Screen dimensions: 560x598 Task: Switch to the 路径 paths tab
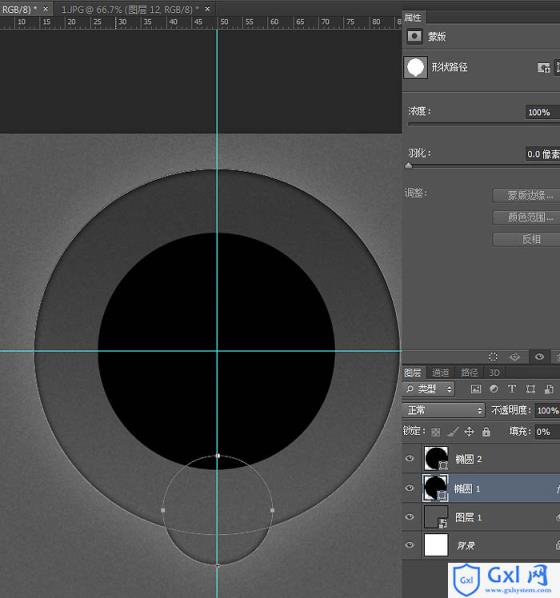469,372
